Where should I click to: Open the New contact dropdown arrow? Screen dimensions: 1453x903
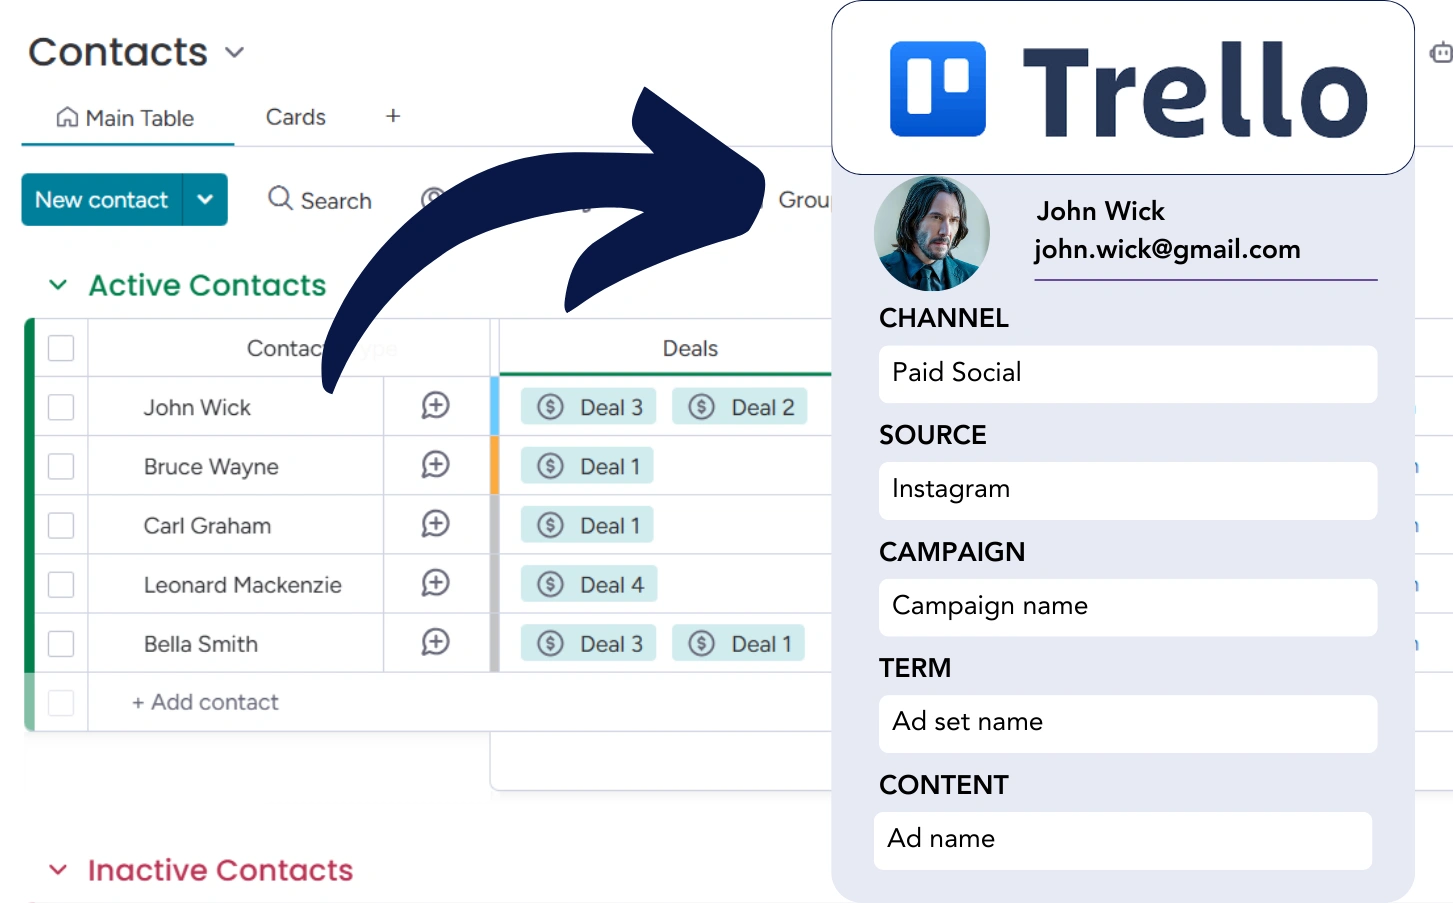tap(205, 199)
